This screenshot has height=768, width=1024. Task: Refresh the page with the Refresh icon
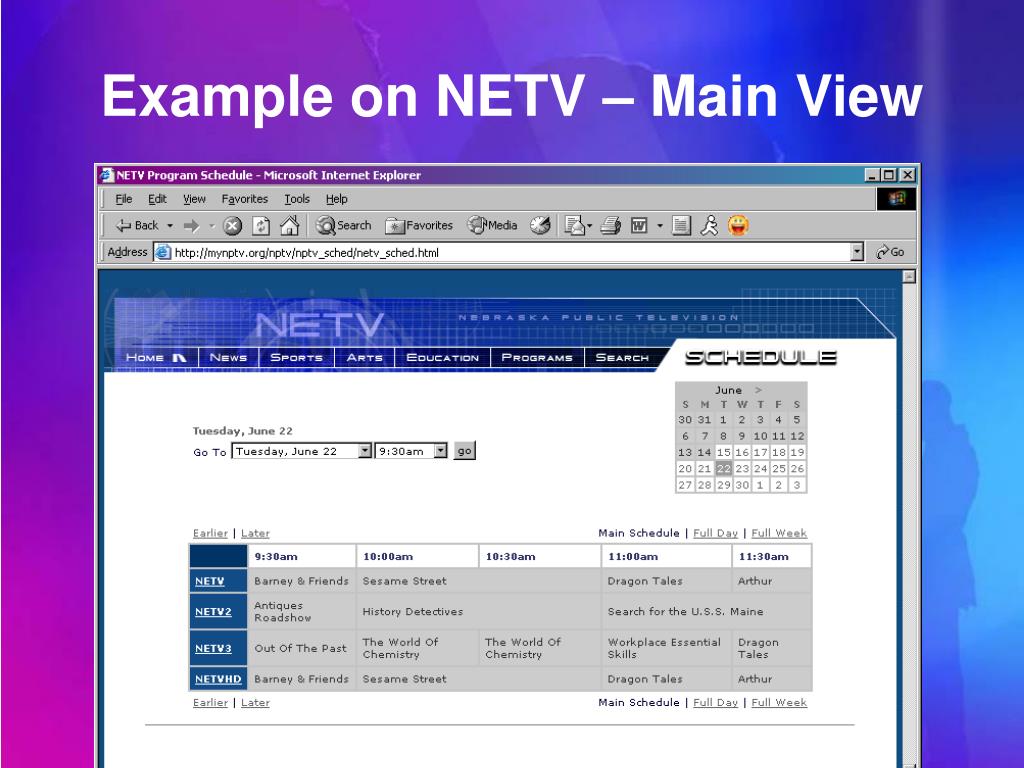click(x=261, y=226)
